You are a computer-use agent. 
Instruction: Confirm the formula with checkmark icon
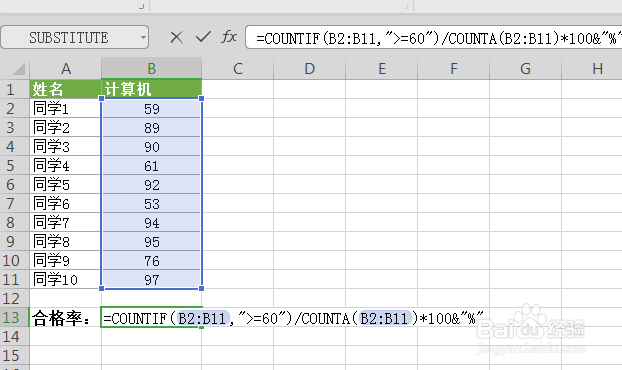coord(203,37)
